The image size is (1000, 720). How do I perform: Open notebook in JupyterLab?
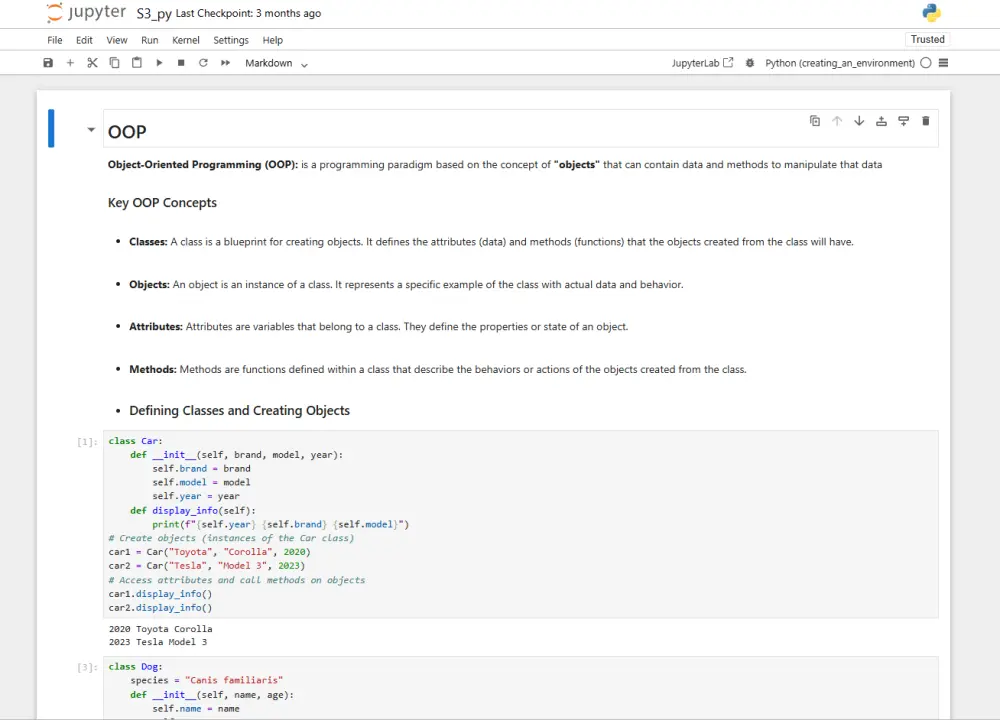point(702,63)
